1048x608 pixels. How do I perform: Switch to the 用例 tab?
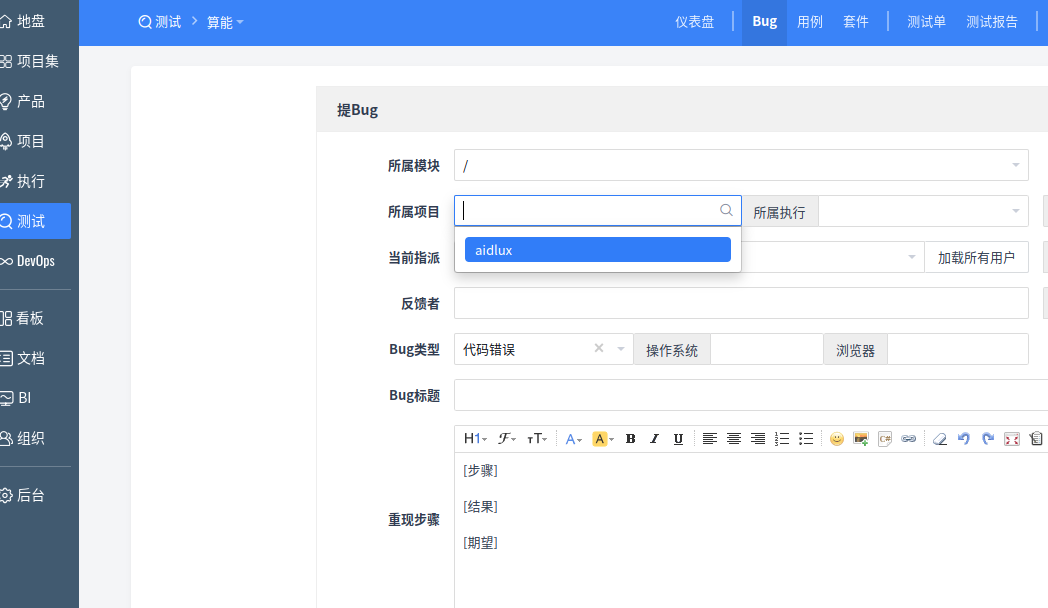810,22
